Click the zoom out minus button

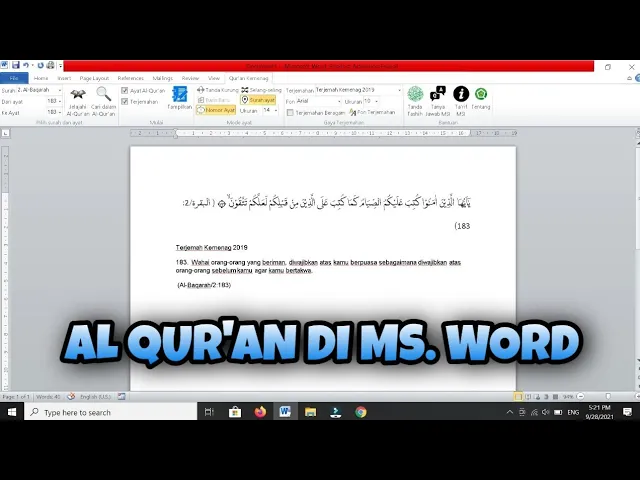coord(580,397)
